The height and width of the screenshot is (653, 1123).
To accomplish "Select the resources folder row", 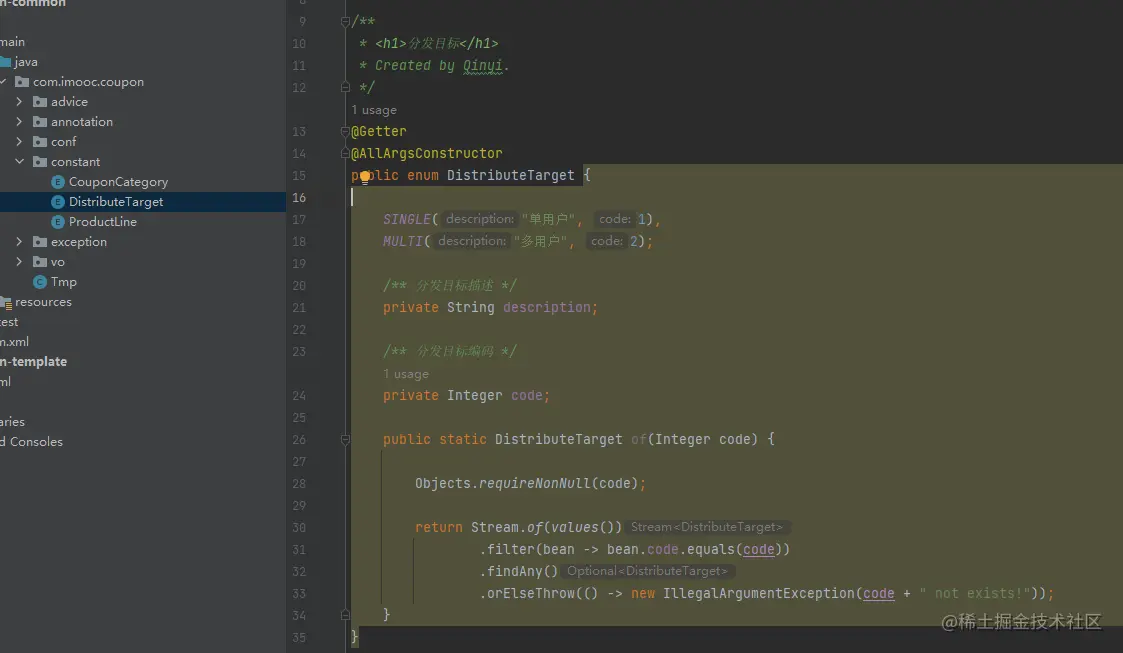I will [143, 302].
